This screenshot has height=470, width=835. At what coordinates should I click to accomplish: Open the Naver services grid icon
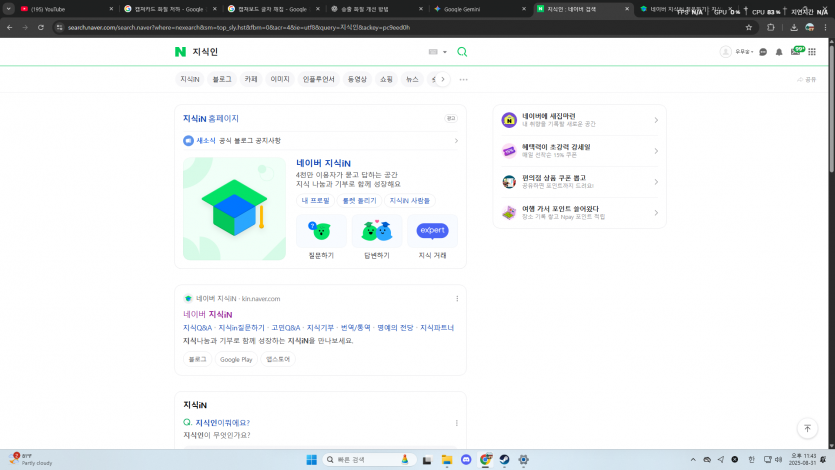click(812, 52)
